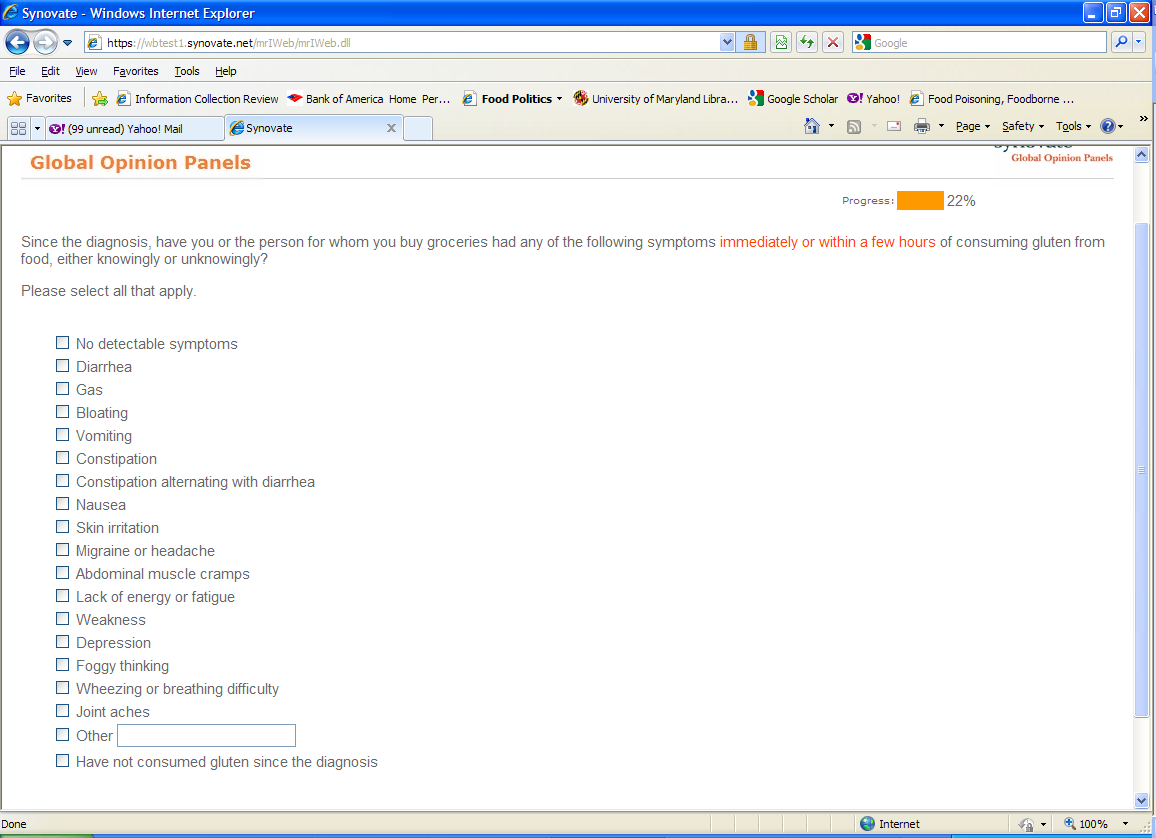Click the Favorites star button

click(39, 98)
